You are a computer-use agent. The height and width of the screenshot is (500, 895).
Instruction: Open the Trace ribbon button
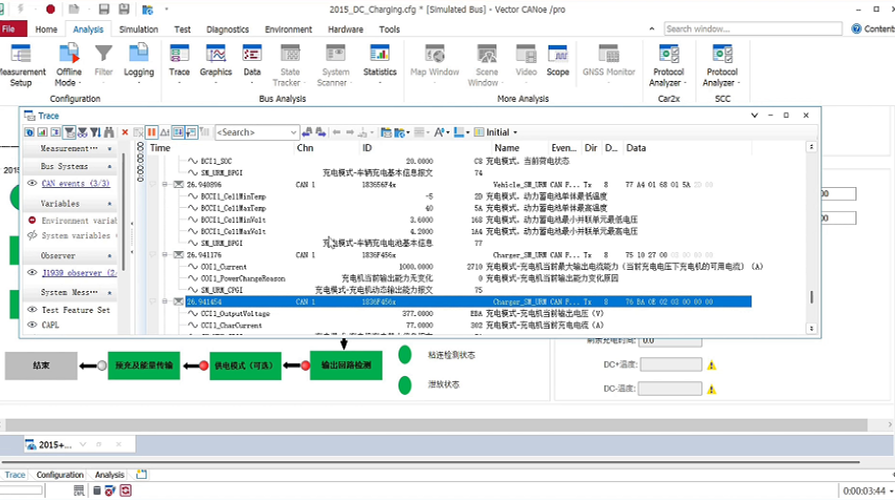(x=179, y=65)
